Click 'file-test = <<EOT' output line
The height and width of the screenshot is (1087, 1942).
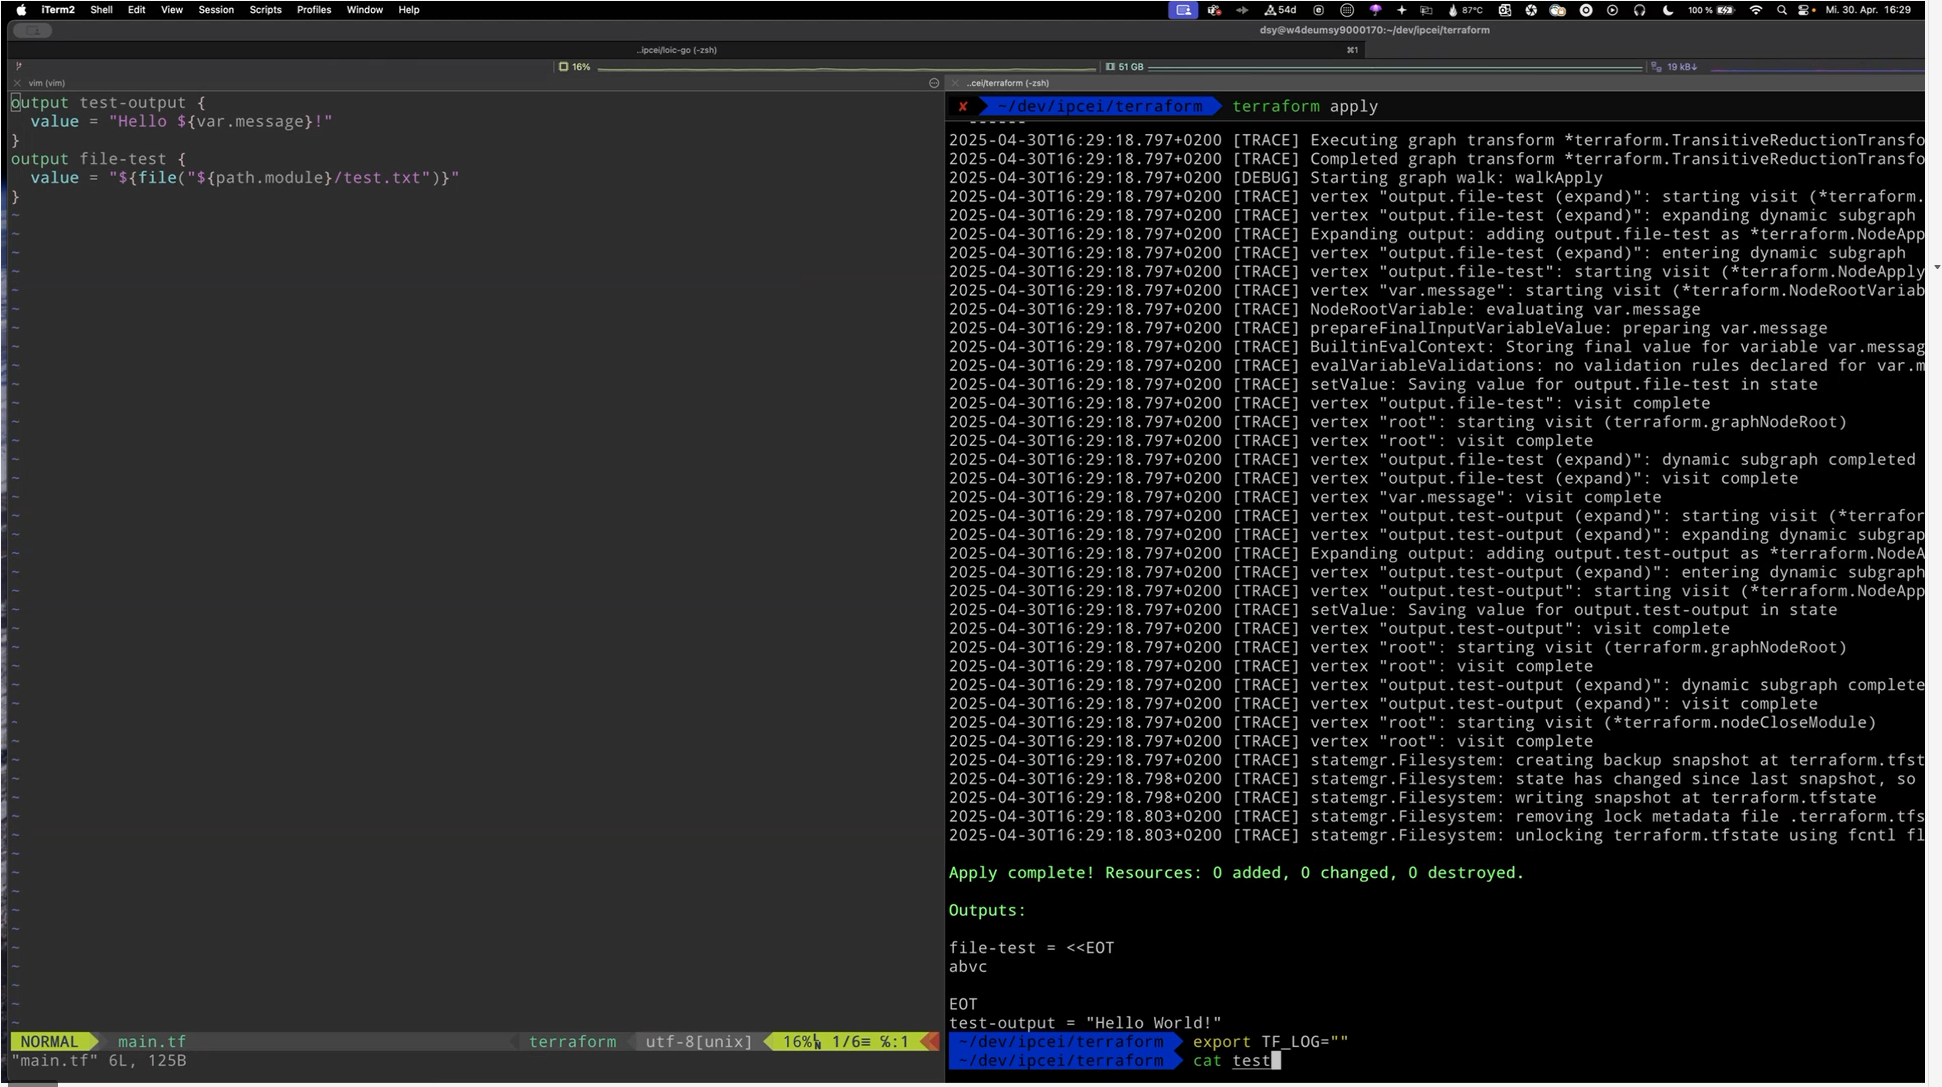point(1031,948)
